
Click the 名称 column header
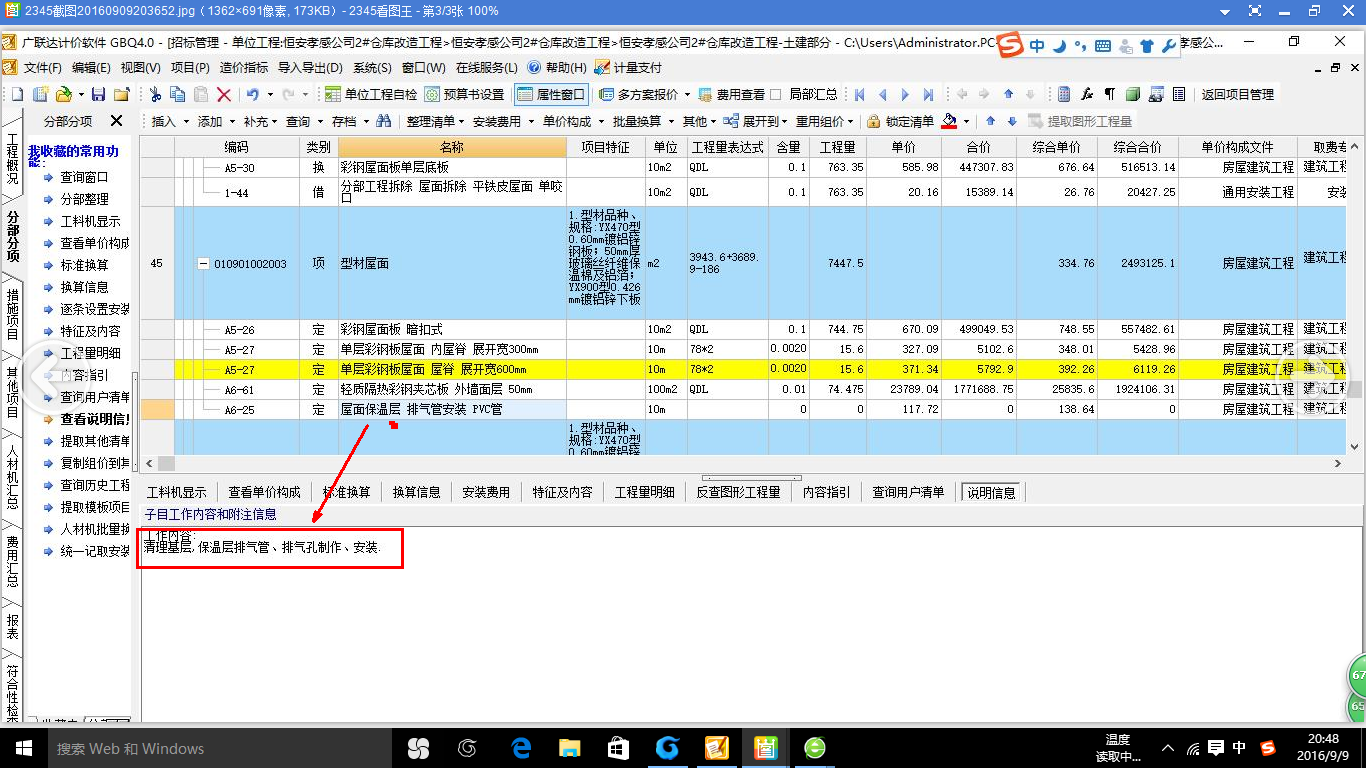pos(452,147)
